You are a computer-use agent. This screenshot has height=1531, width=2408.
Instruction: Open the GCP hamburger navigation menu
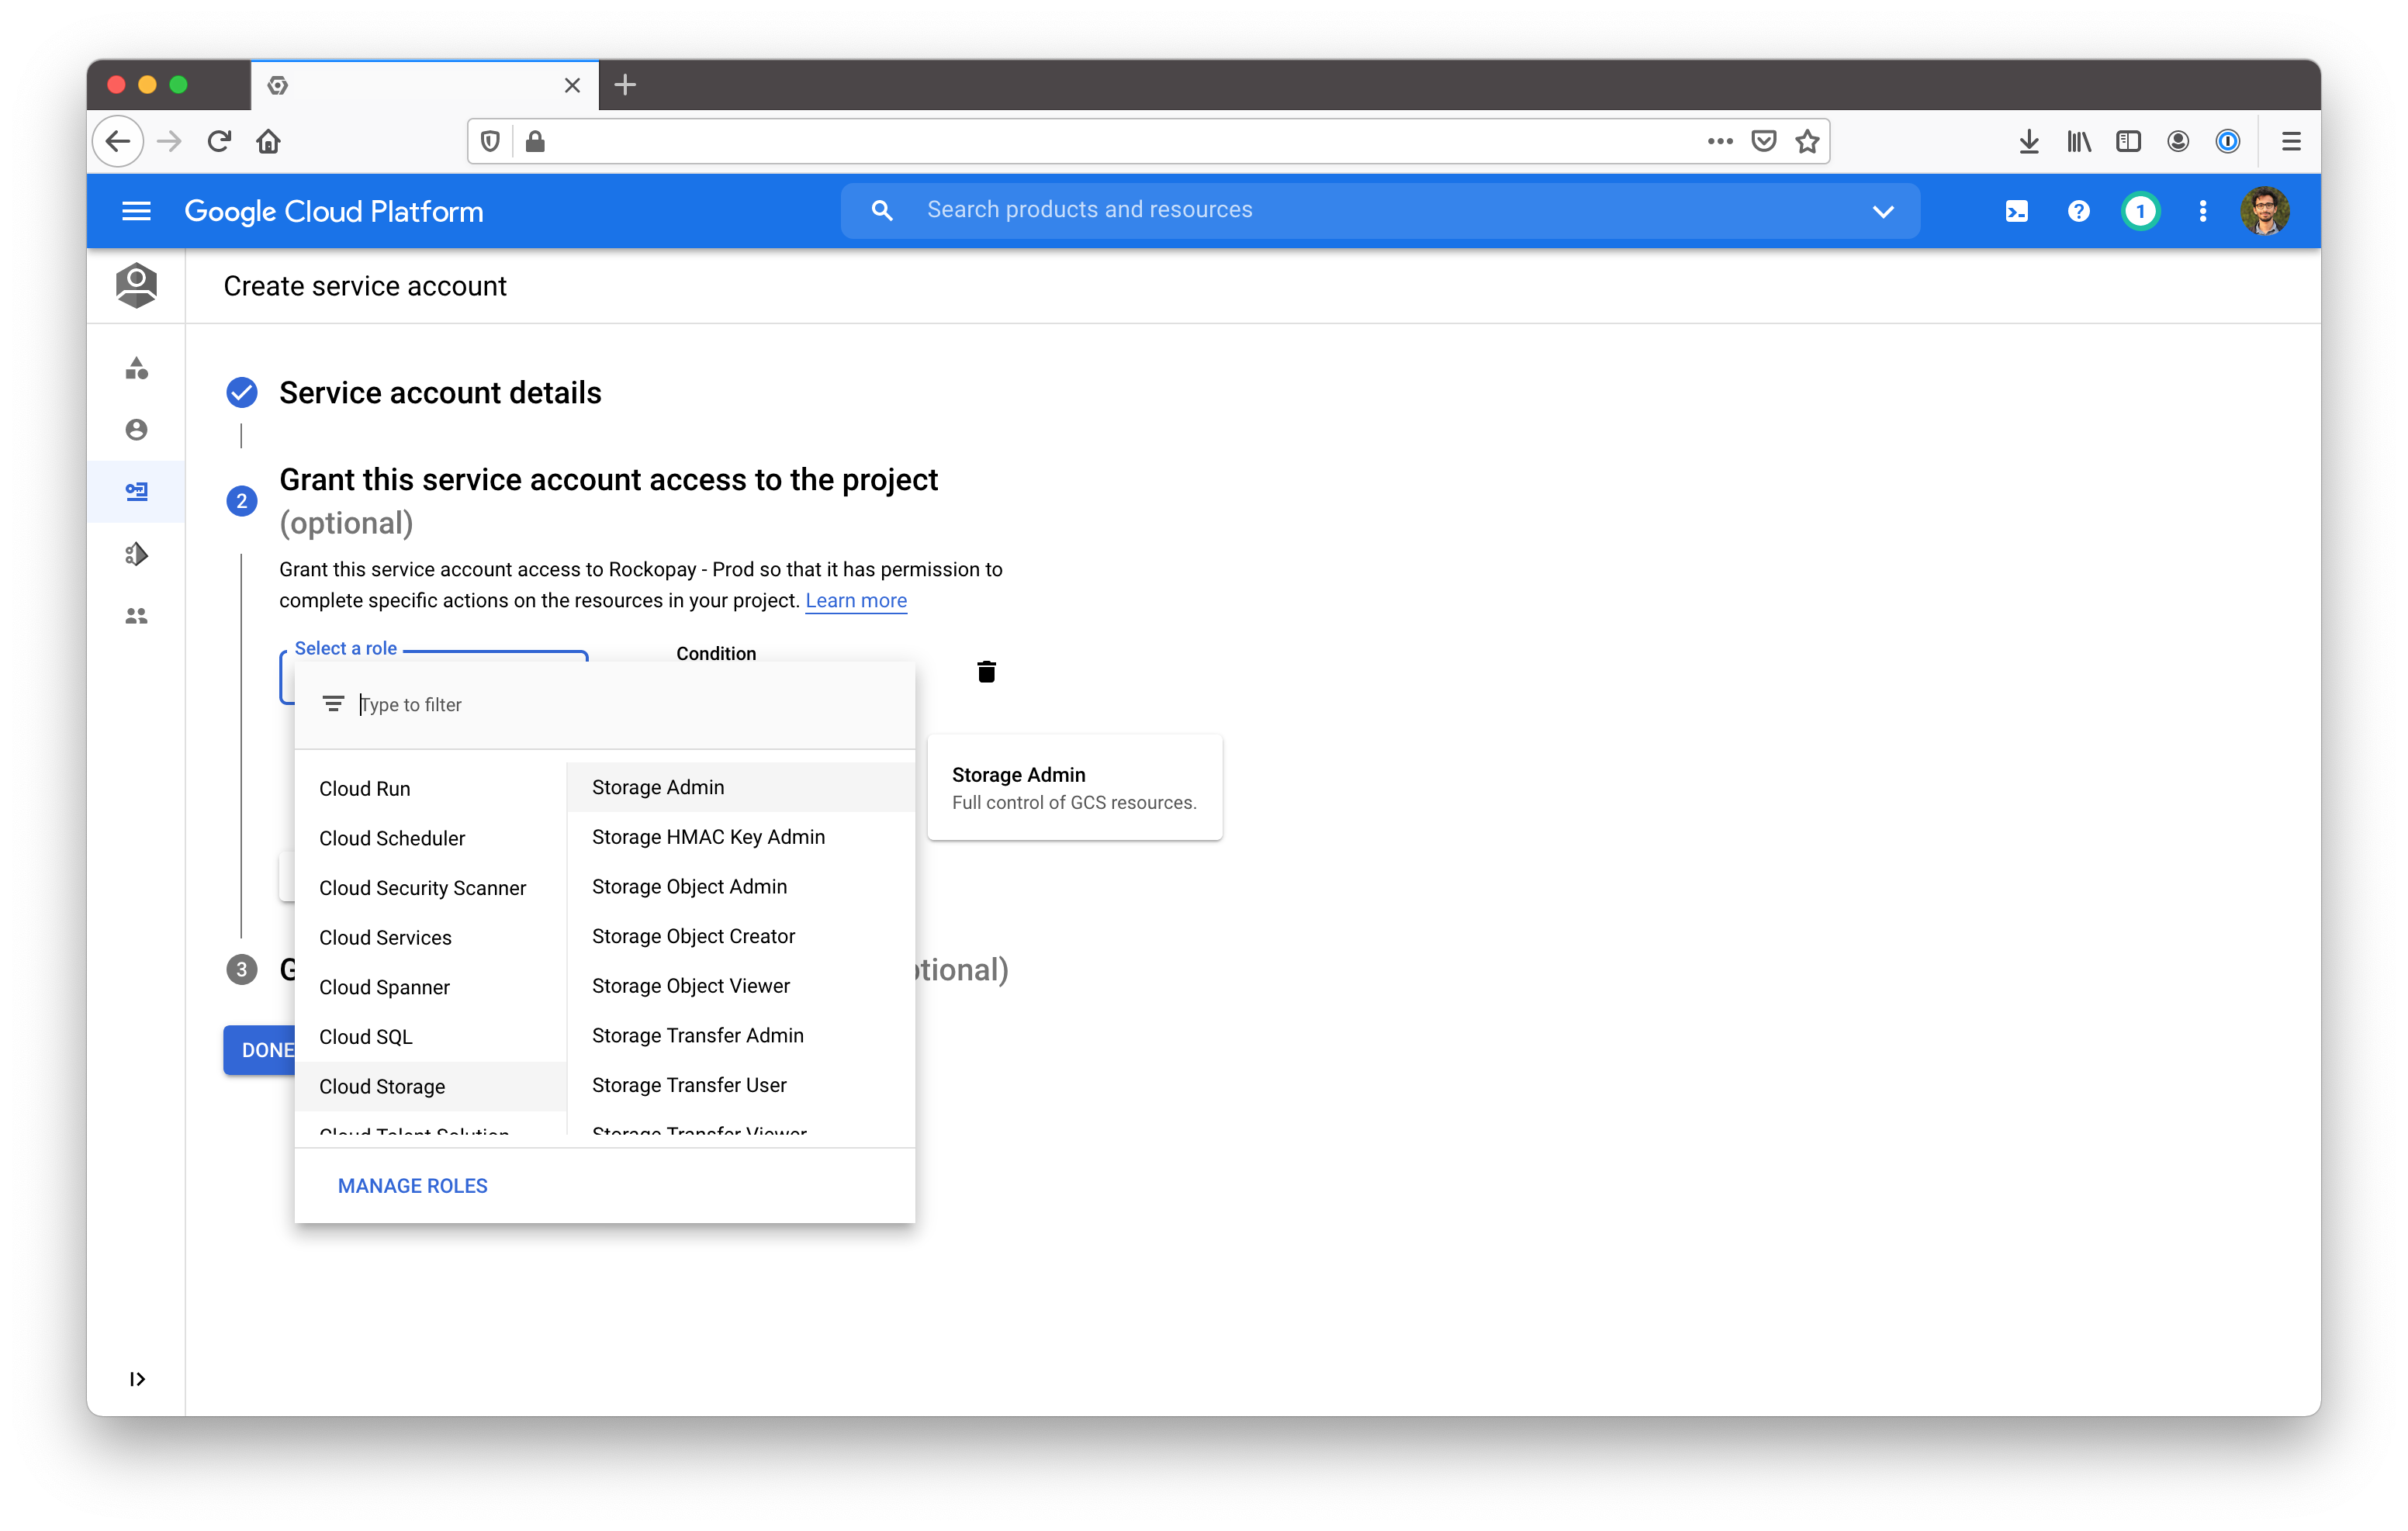[136, 211]
